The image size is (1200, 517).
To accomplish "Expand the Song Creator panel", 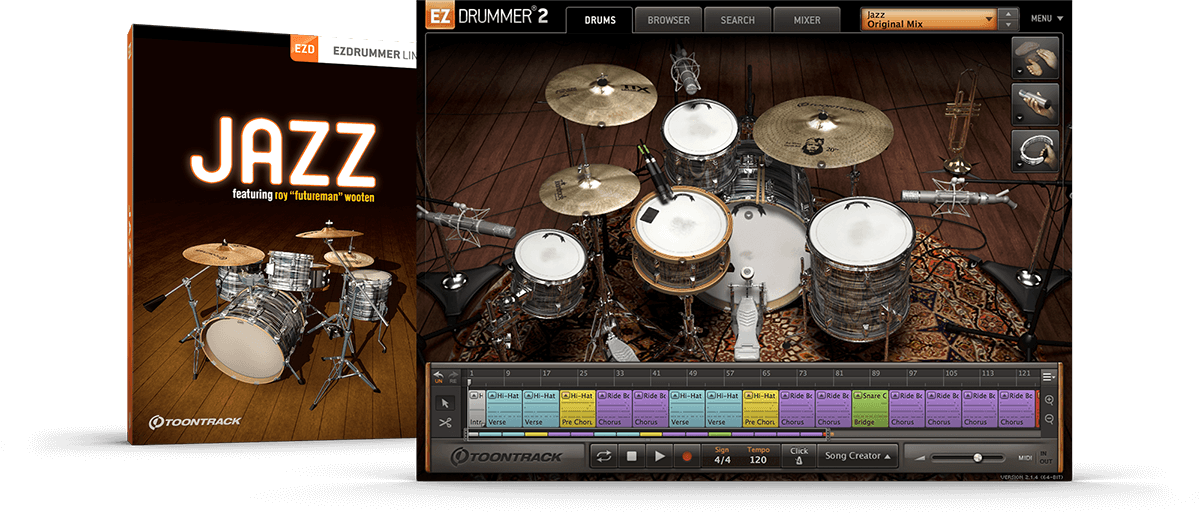I will point(858,456).
